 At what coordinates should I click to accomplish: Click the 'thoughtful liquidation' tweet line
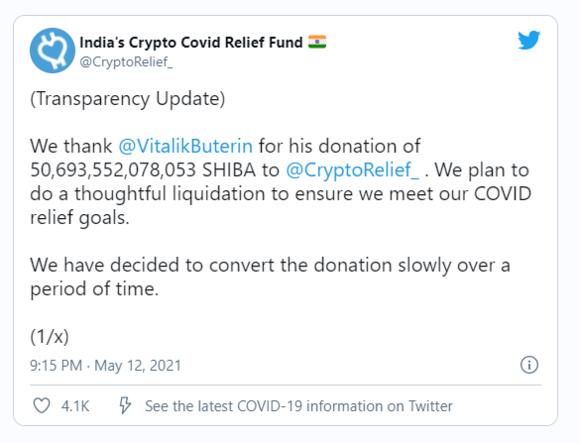coord(281,194)
